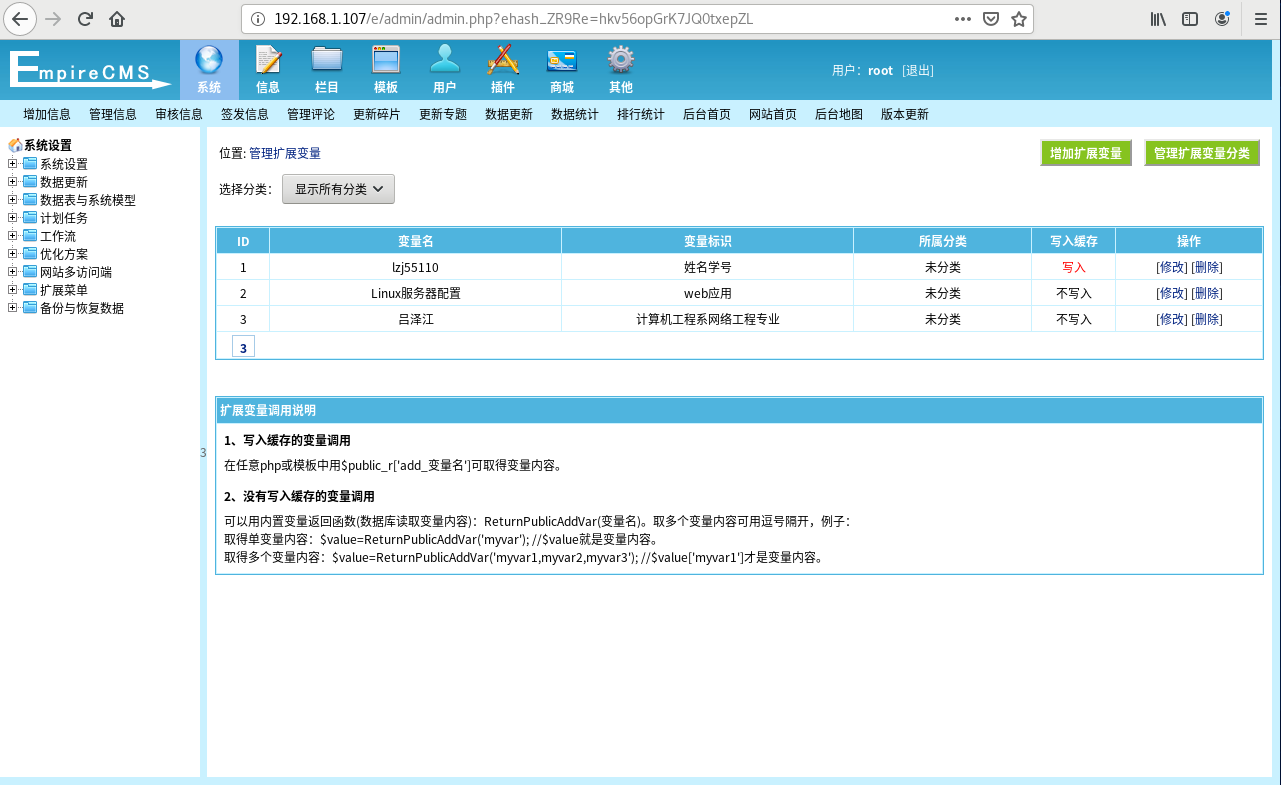Click 写入 cache status for lzj55110

(1074, 268)
